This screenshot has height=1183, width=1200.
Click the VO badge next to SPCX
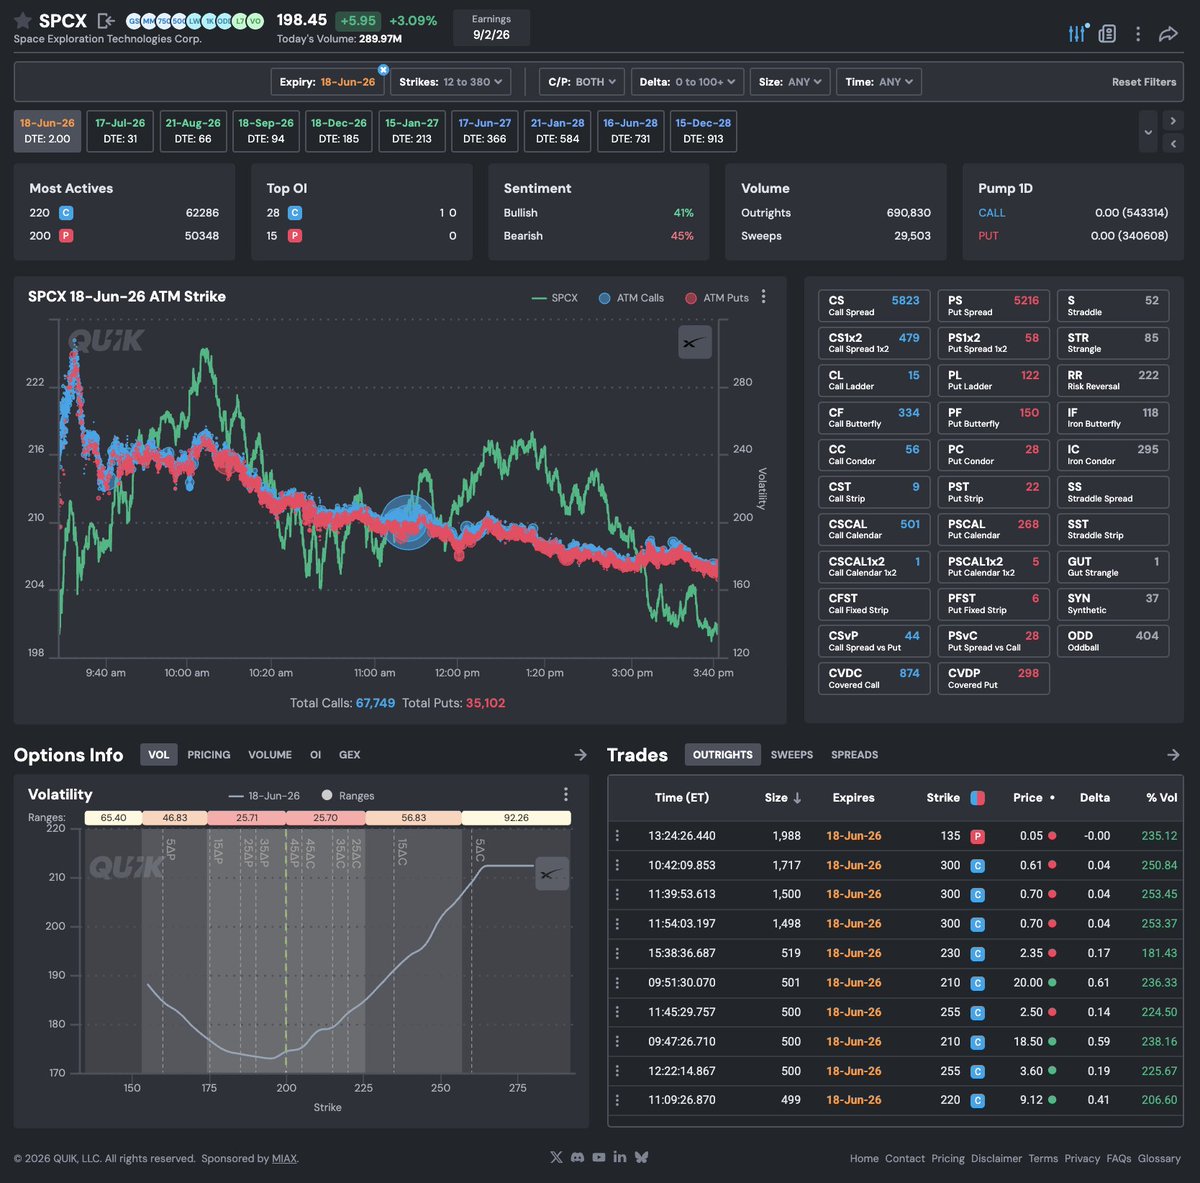pos(255,21)
